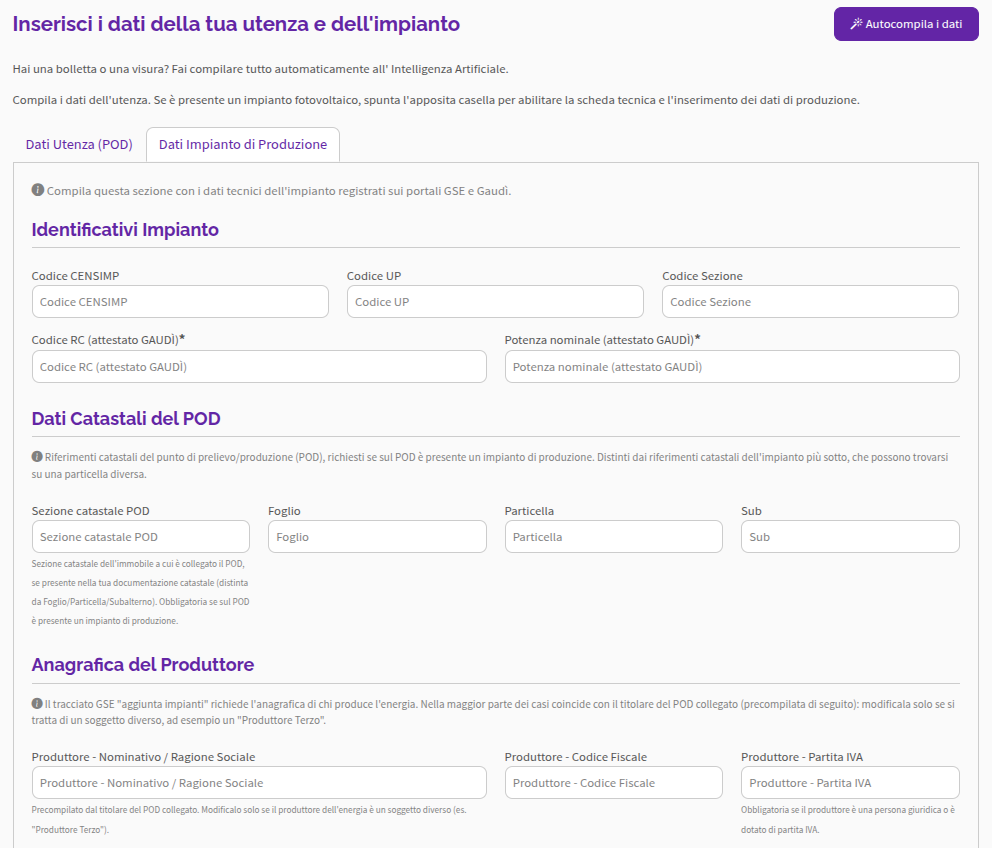Click the Potenza nominale (attestato GAUDÌ) input

tap(732, 367)
